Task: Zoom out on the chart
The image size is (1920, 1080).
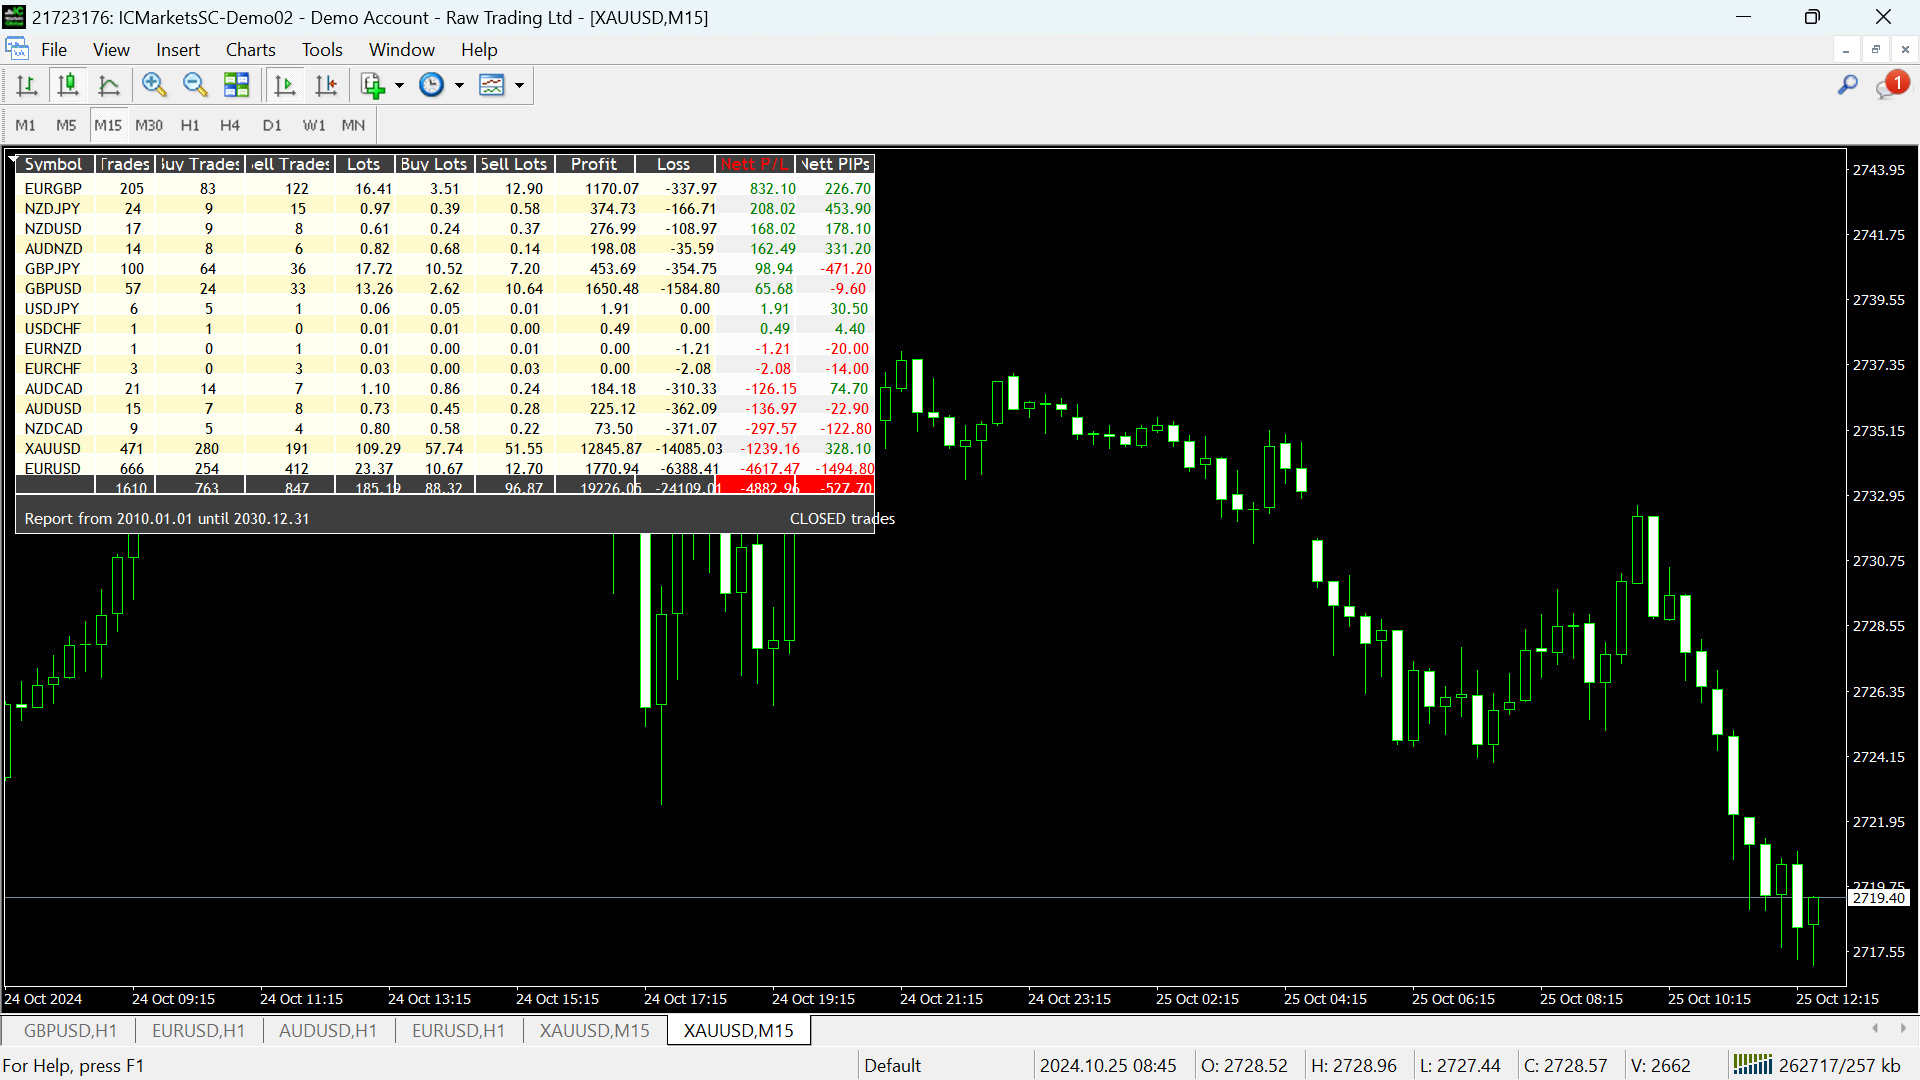Action: pos(195,85)
